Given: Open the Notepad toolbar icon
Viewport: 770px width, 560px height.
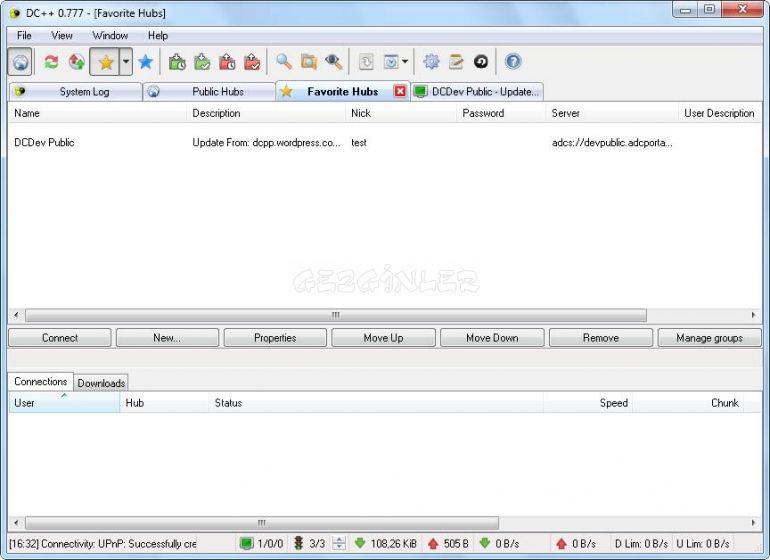Looking at the screenshot, I should (456, 62).
